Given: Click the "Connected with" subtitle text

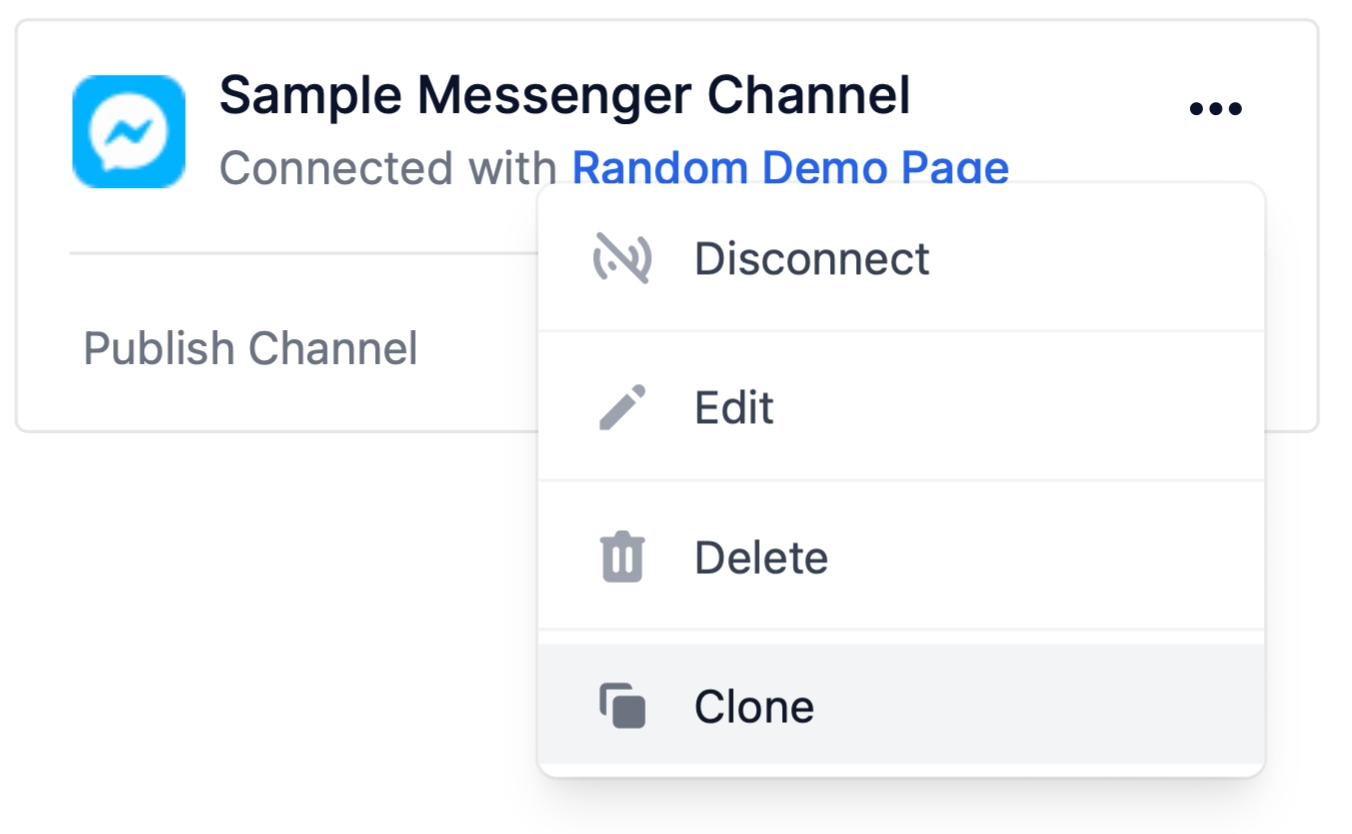Looking at the screenshot, I should click(389, 167).
